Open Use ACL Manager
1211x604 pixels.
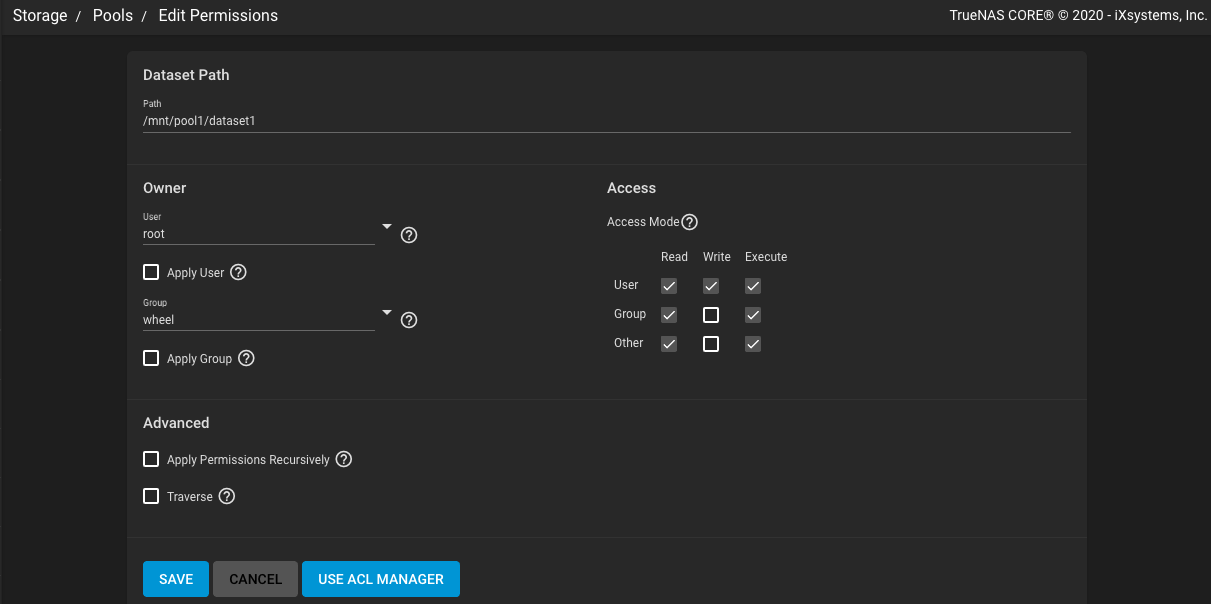(380, 579)
